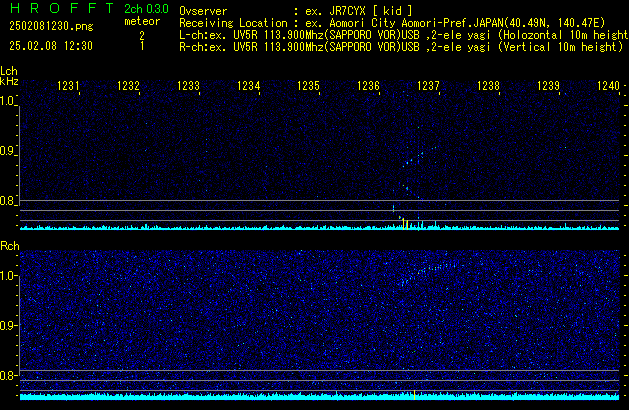Click the date 25.02.08 12:30
This screenshot has width=629, height=410.
coord(51,46)
